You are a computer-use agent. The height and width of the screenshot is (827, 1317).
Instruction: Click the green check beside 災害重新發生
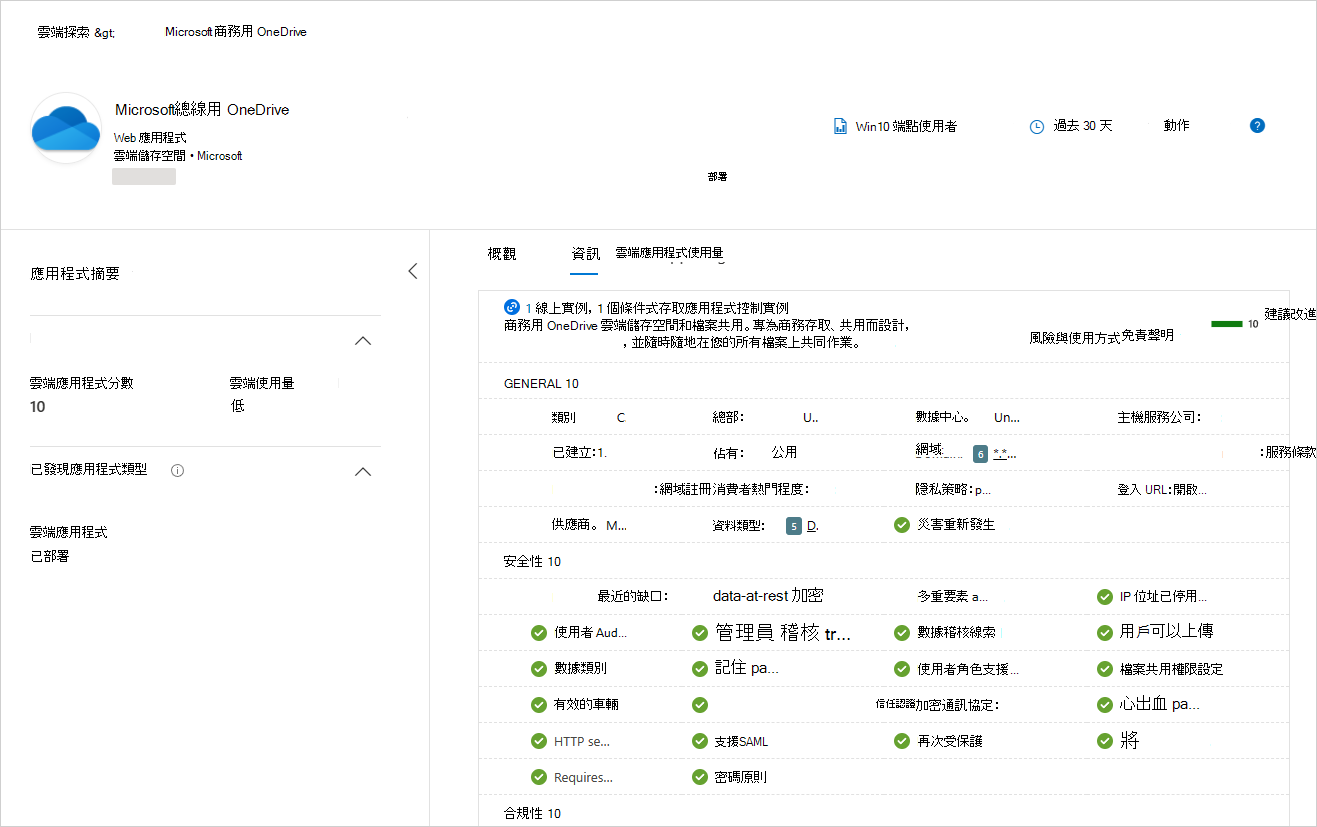[x=902, y=524]
